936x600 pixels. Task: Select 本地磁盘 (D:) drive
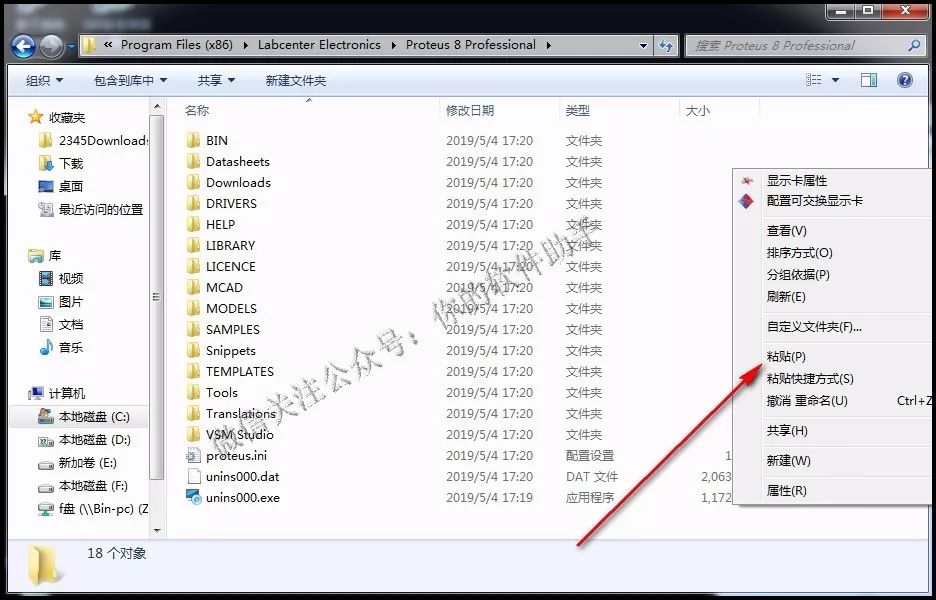click(x=84, y=440)
